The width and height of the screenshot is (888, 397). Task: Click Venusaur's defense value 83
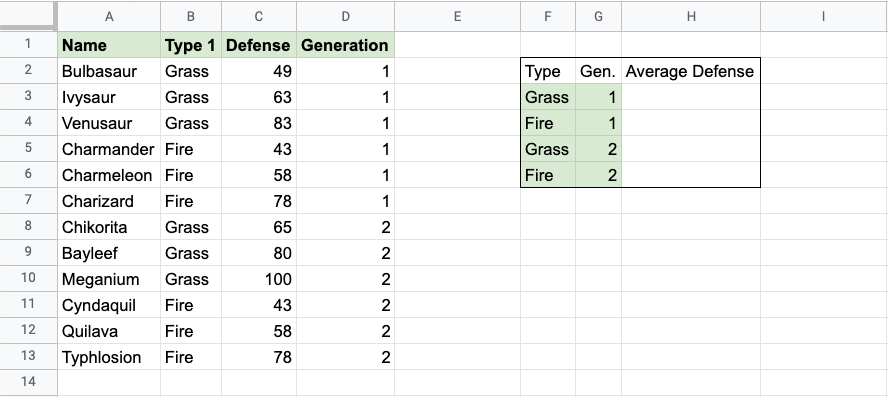click(259, 123)
